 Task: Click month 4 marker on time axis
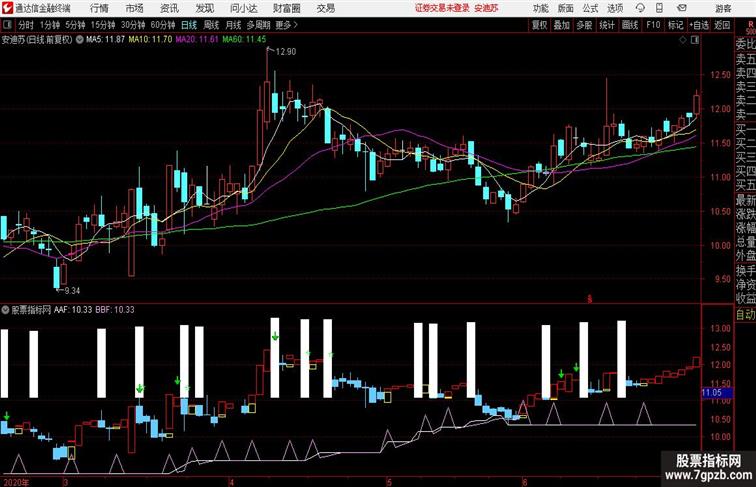pos(231,482)
